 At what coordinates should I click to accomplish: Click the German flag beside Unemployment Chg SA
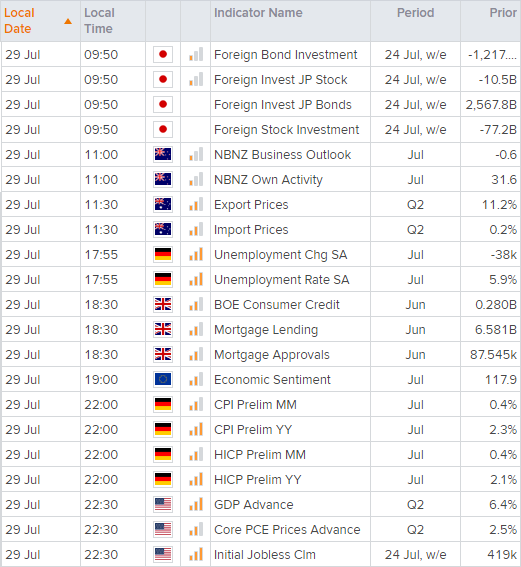coord(163,254)
